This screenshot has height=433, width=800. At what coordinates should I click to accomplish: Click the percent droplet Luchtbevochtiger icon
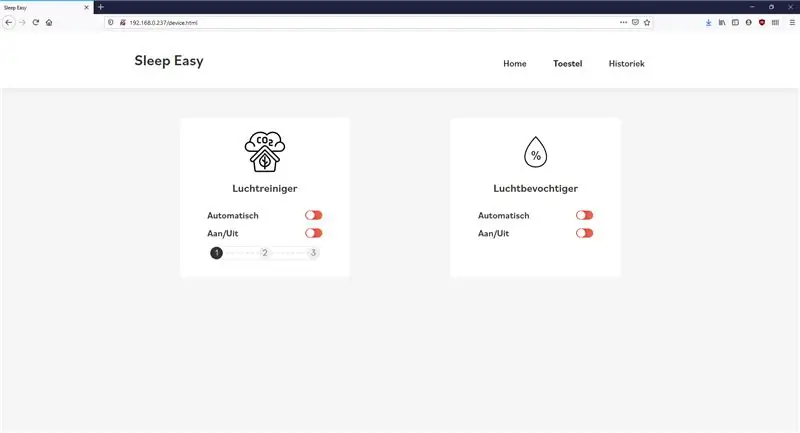click(536, 152)
